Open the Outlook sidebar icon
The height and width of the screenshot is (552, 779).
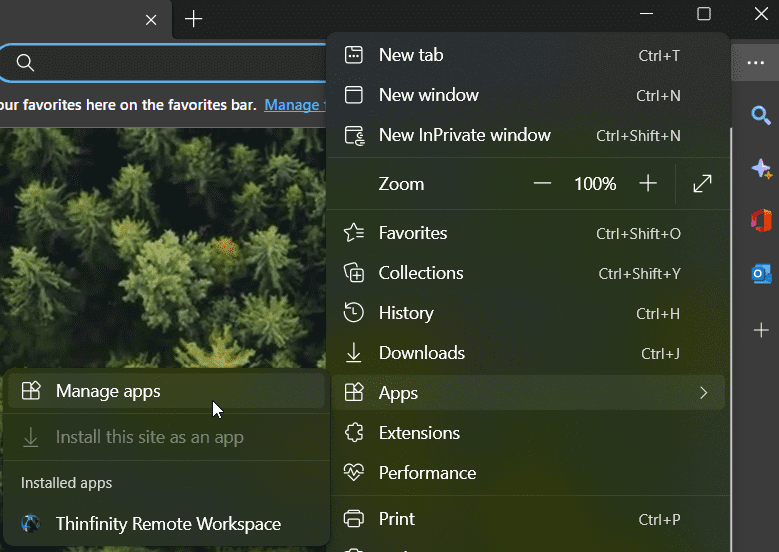pos(761,273)
